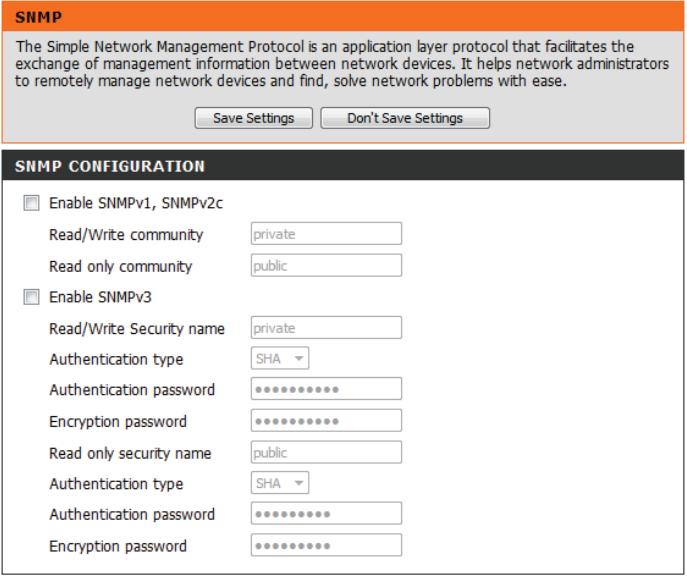Click Encryption password field for Read/Write security

pyautogui.click(x=325, y=420)
